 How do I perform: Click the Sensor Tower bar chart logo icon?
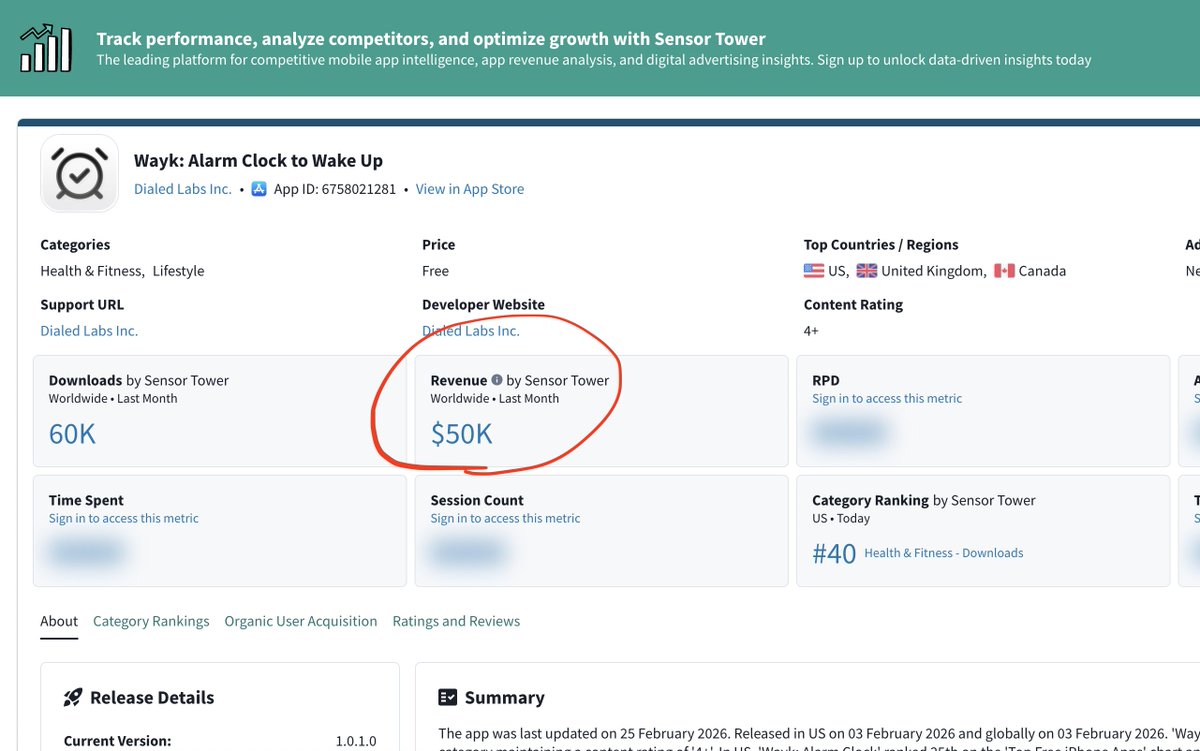pyautogui.click(x=46, y=48)
